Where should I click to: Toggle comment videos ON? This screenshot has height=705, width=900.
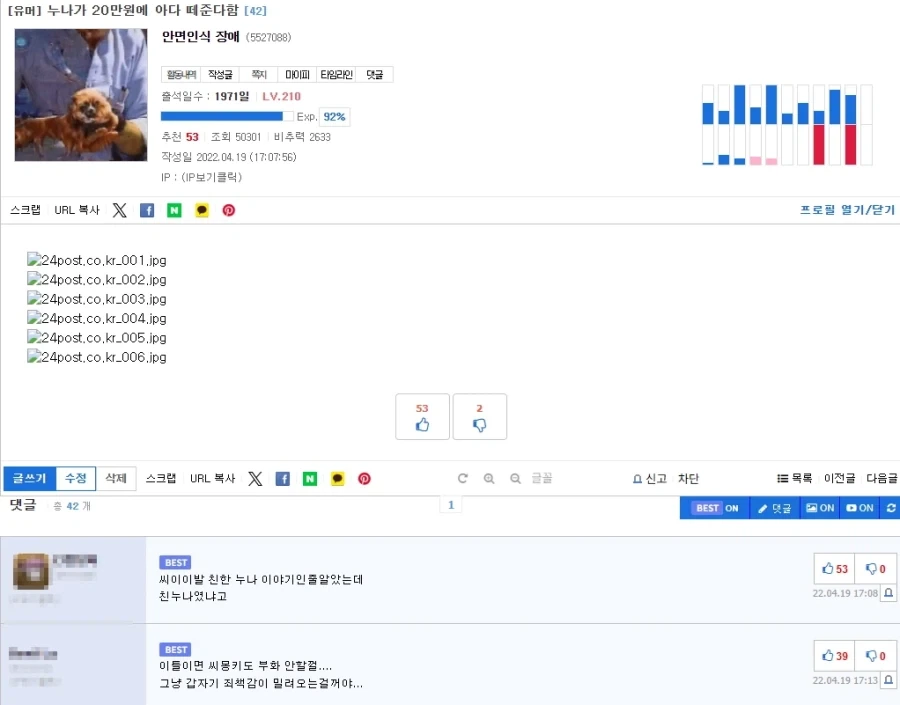(x=859, y=508)
